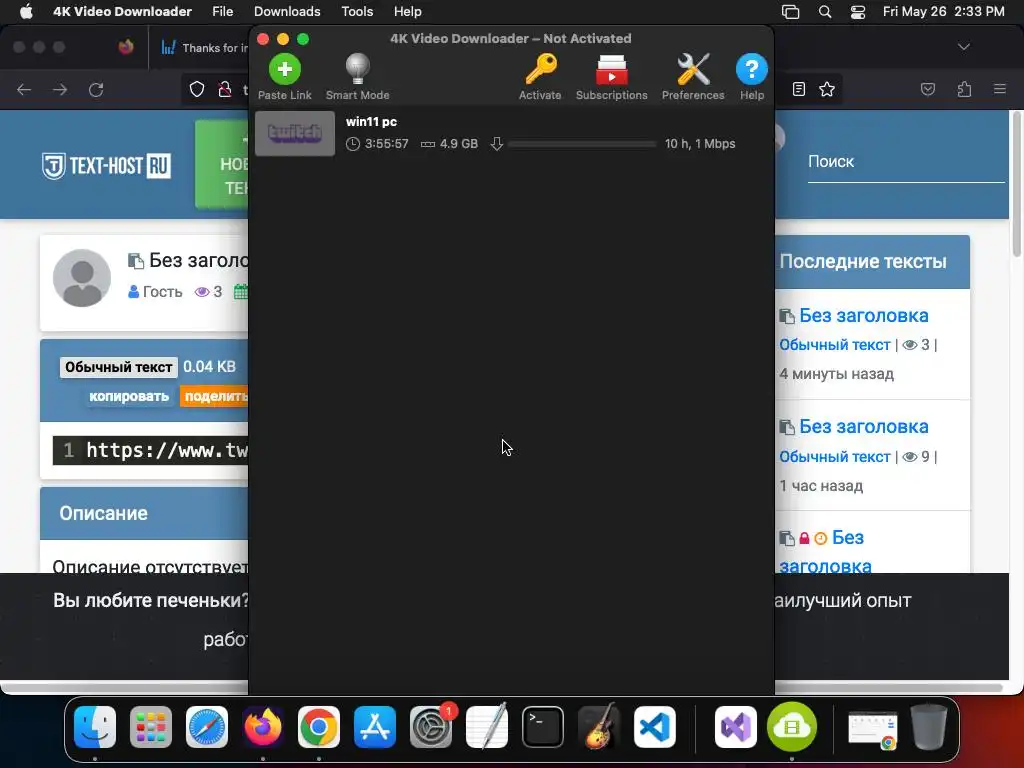Viewport: 1024px width, 768px height.
Task: Open 4K Video Downloader in the dock
Action: tap(792, 727)
